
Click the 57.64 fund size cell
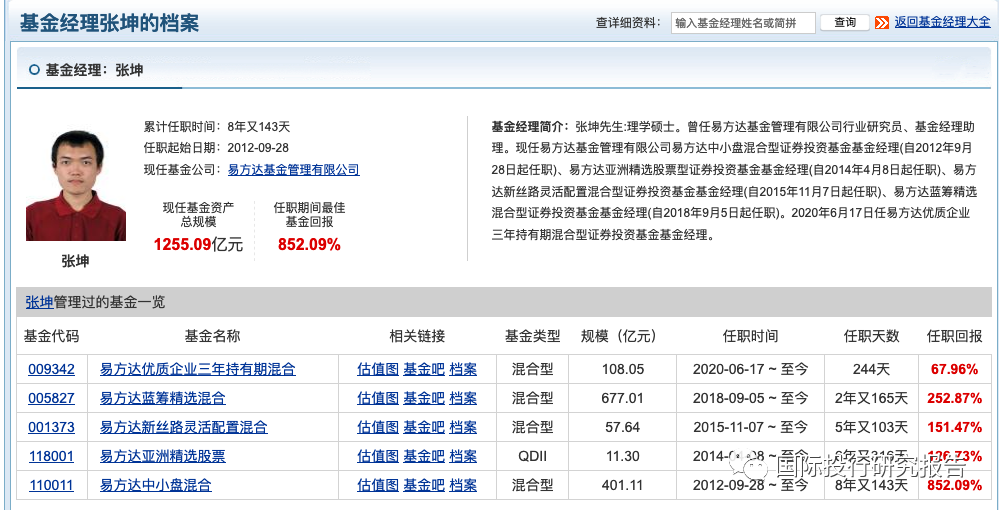point(623,427)
